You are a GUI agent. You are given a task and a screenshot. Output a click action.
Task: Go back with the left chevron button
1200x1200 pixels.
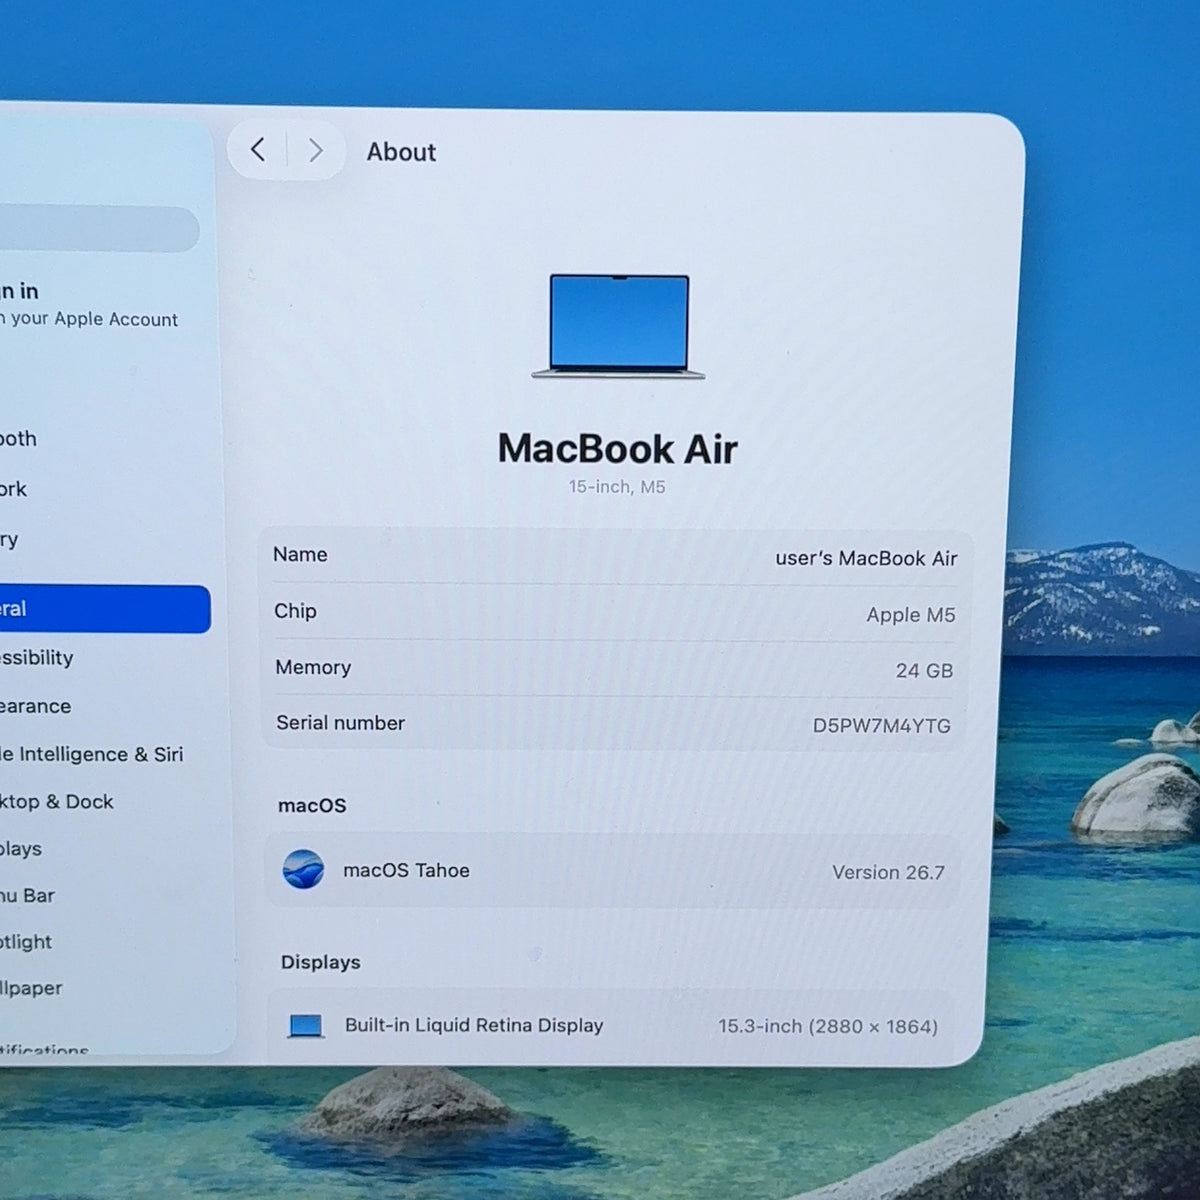pyautogui.click(x=258, y=150)
